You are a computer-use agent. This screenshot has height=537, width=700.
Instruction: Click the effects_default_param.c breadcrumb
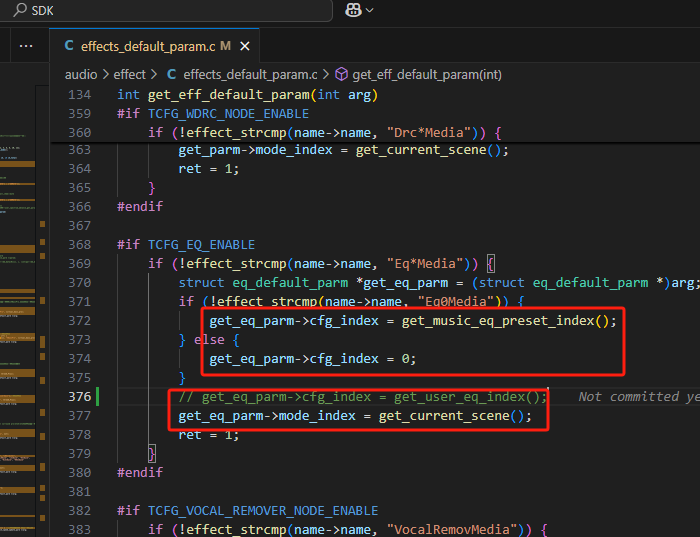pos(250,75)
